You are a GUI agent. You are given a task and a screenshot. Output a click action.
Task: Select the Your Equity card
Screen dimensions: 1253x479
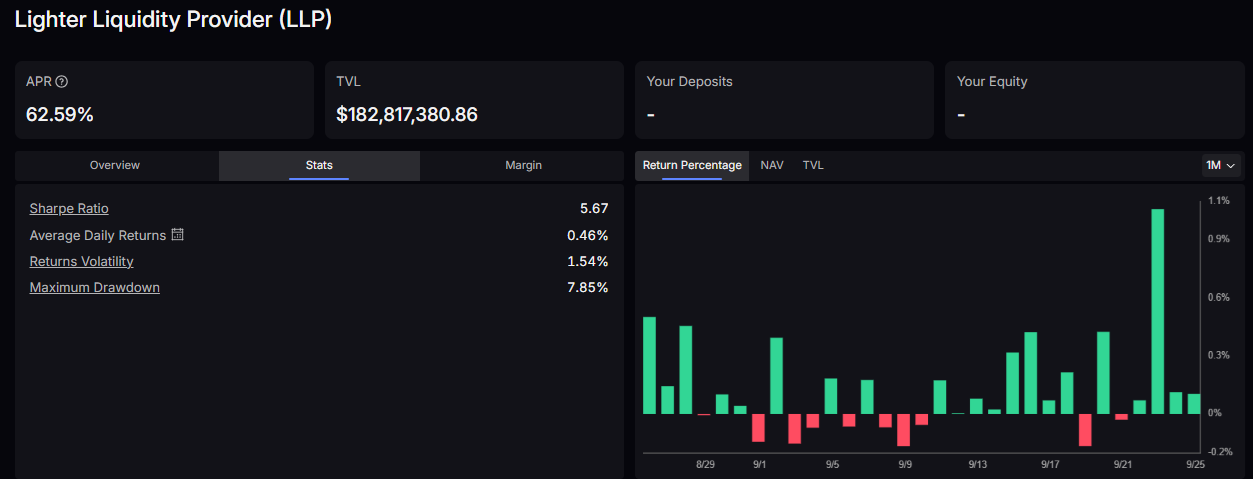pyautogui.click(x=1094, y=100)
